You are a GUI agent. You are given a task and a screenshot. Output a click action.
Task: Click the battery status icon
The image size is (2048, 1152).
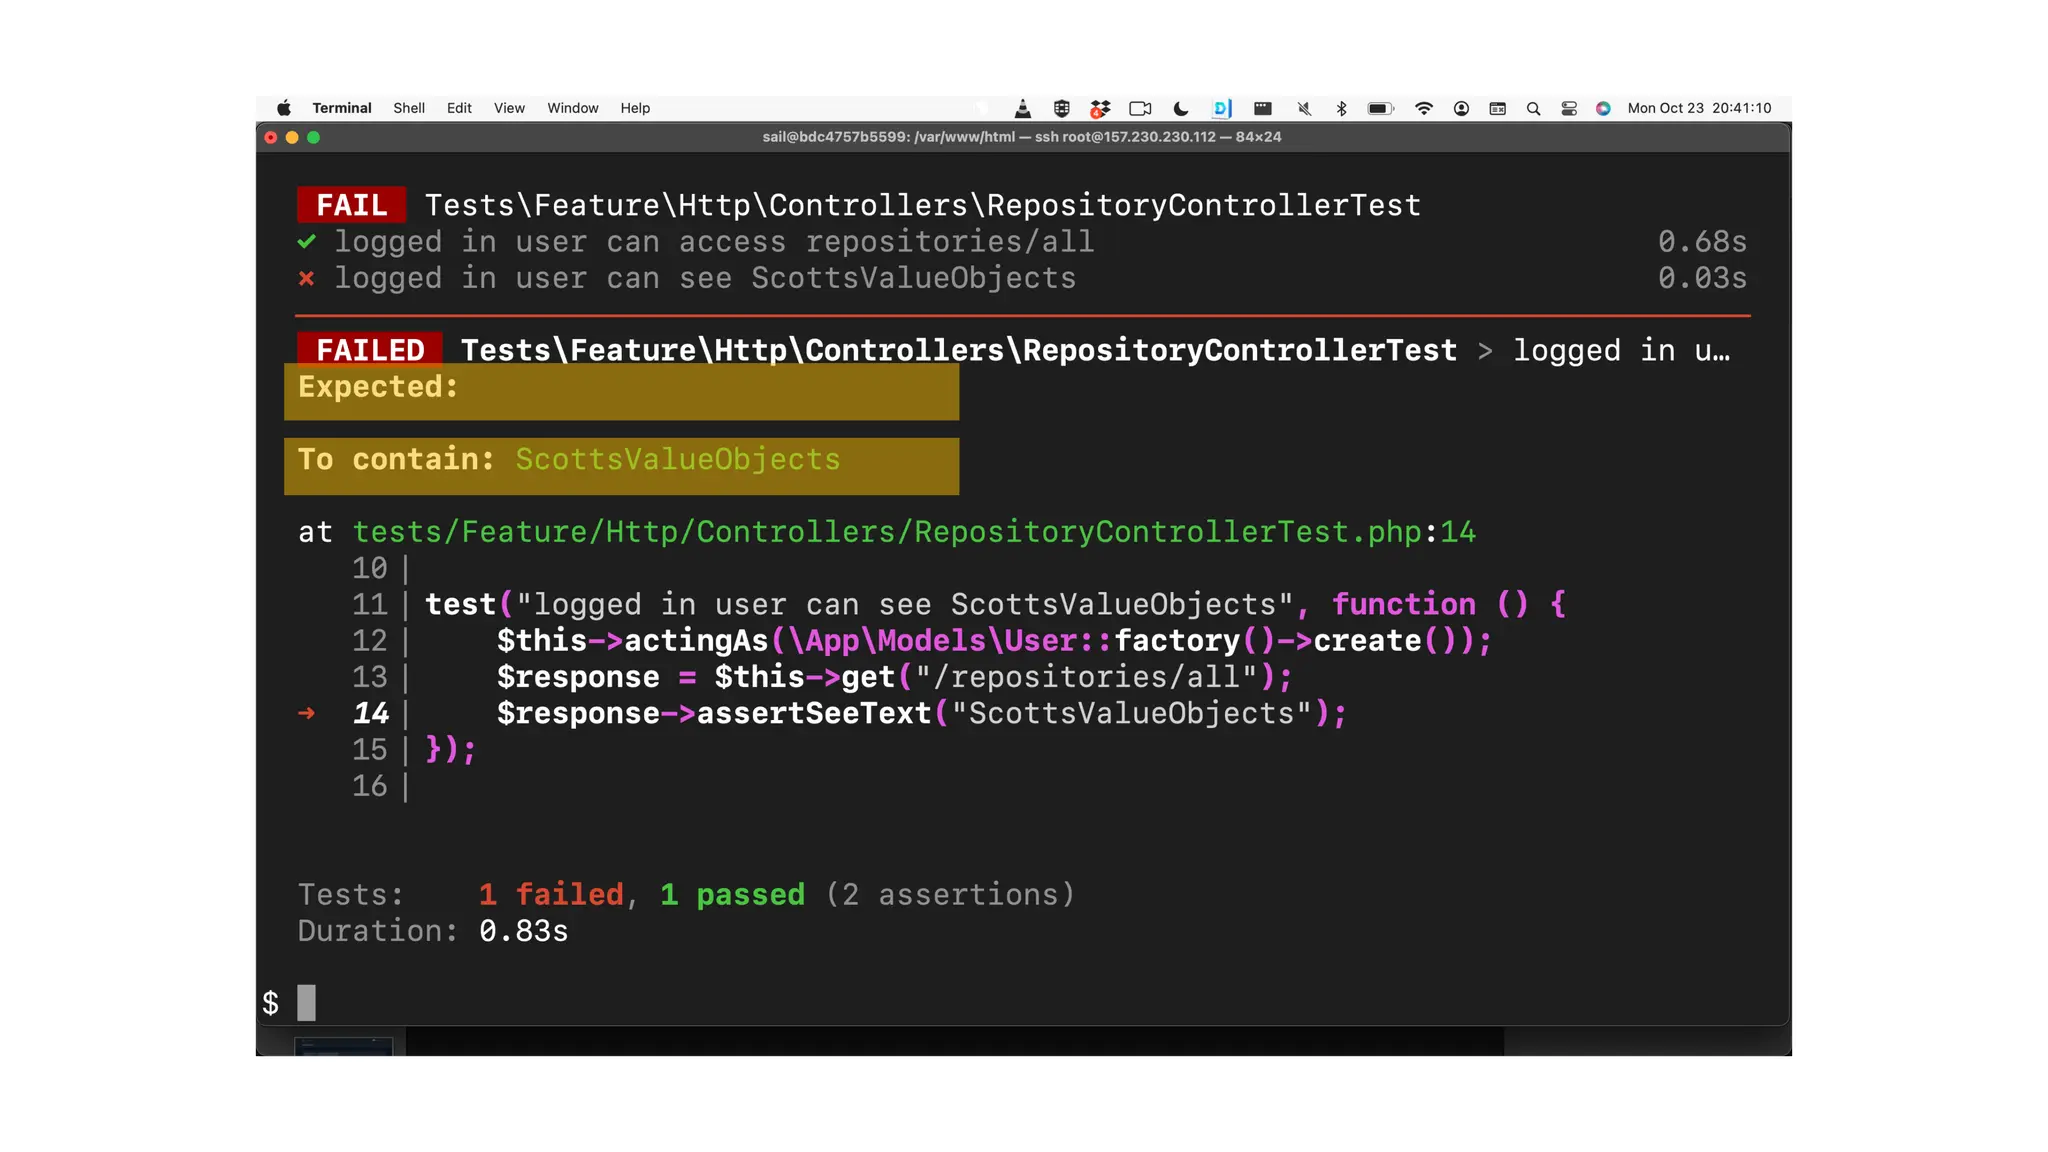[1380, 108]
